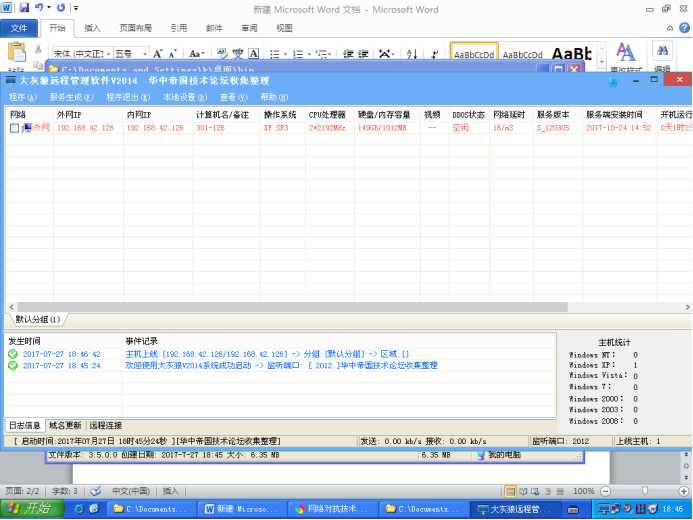
Task: Click the Word Help question mark icon
Action: [x=684, y=28]
